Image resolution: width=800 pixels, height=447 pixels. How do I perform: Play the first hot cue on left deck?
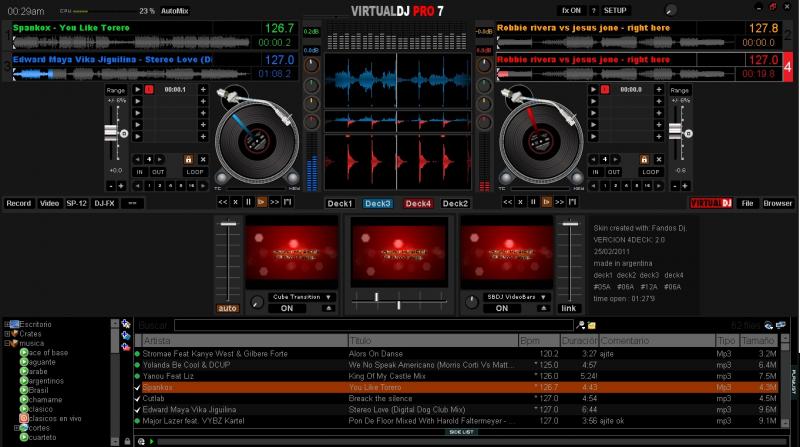pos(137,89)
